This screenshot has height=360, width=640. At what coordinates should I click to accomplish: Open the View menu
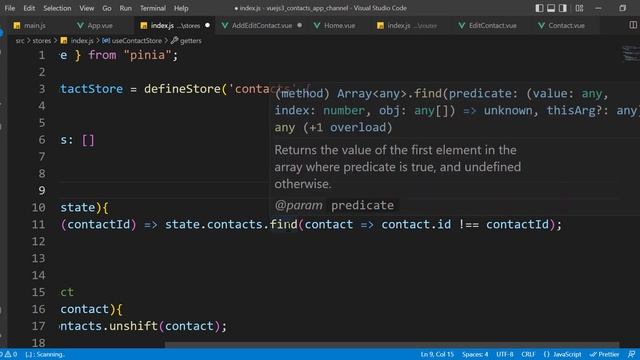pos(87,8)
